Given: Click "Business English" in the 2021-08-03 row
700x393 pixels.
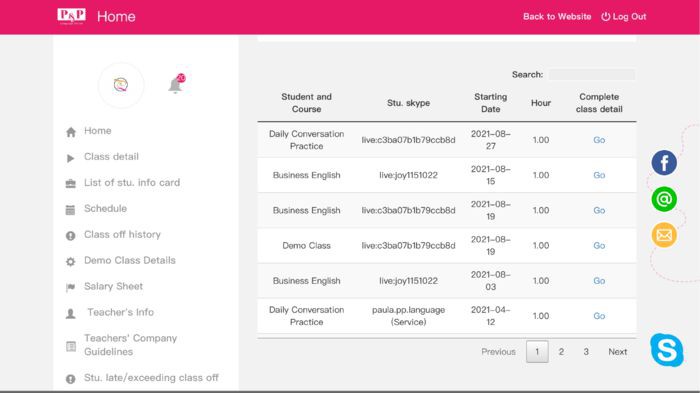Looking at the screenshot, I should (306, 281).
